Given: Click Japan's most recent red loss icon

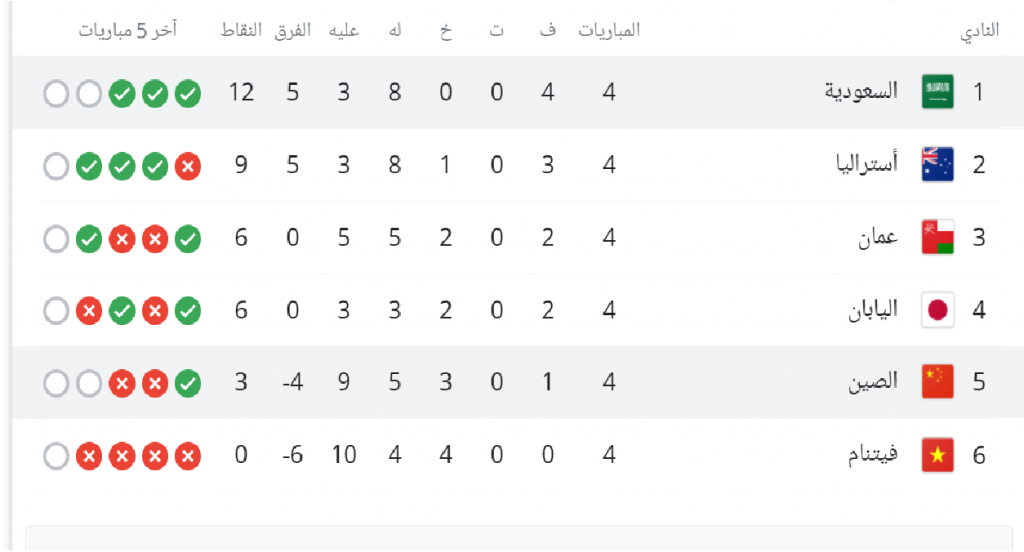Looking at the screenshot, I should [89, 311].
